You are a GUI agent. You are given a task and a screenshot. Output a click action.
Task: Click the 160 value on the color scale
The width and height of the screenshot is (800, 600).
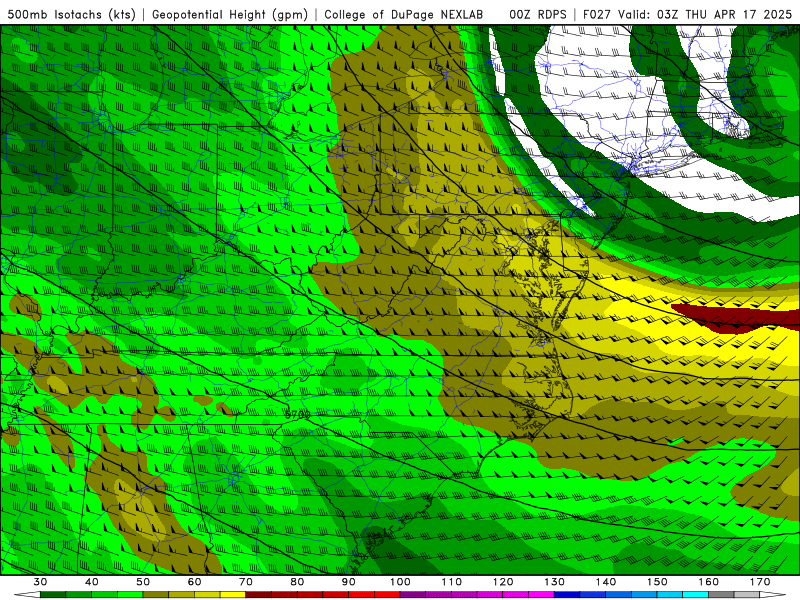click(x=709, y=582)
